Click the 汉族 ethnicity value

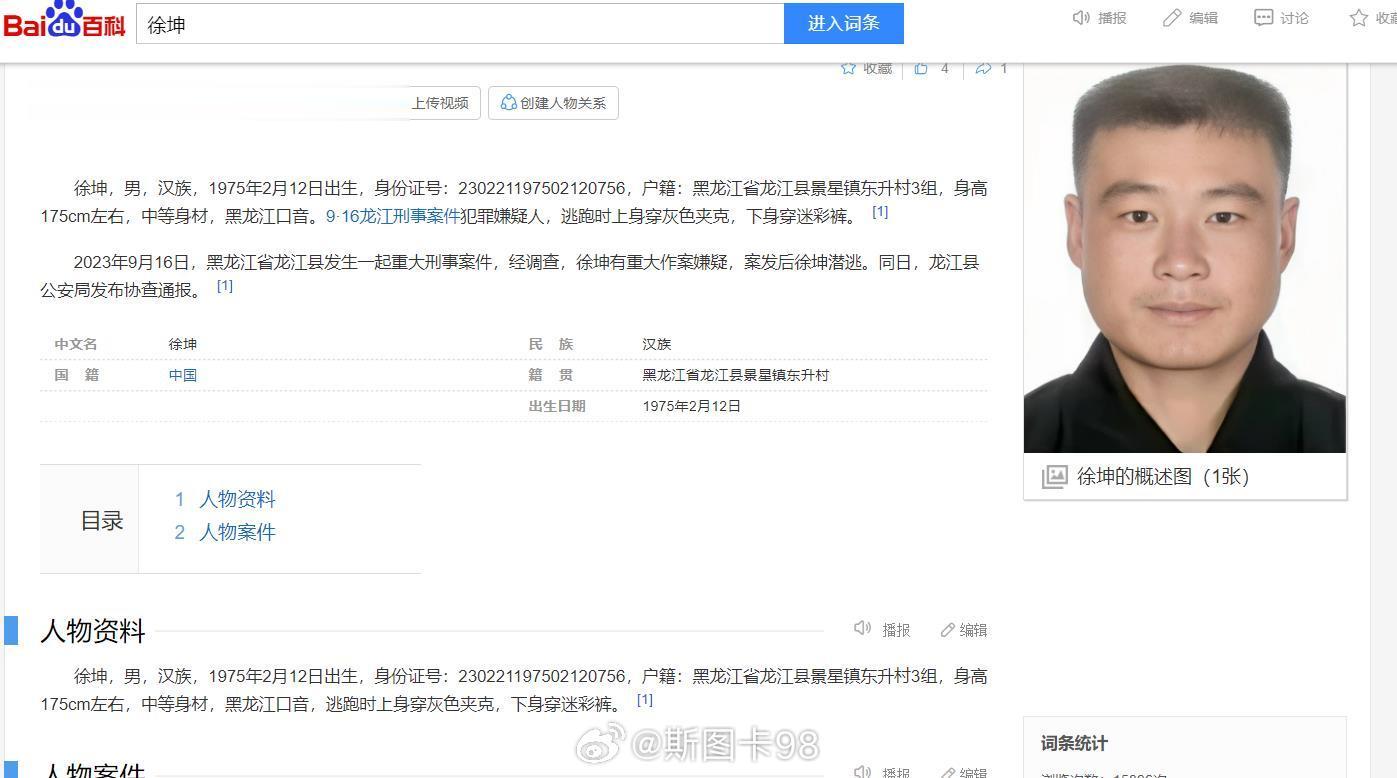[657, 344]
